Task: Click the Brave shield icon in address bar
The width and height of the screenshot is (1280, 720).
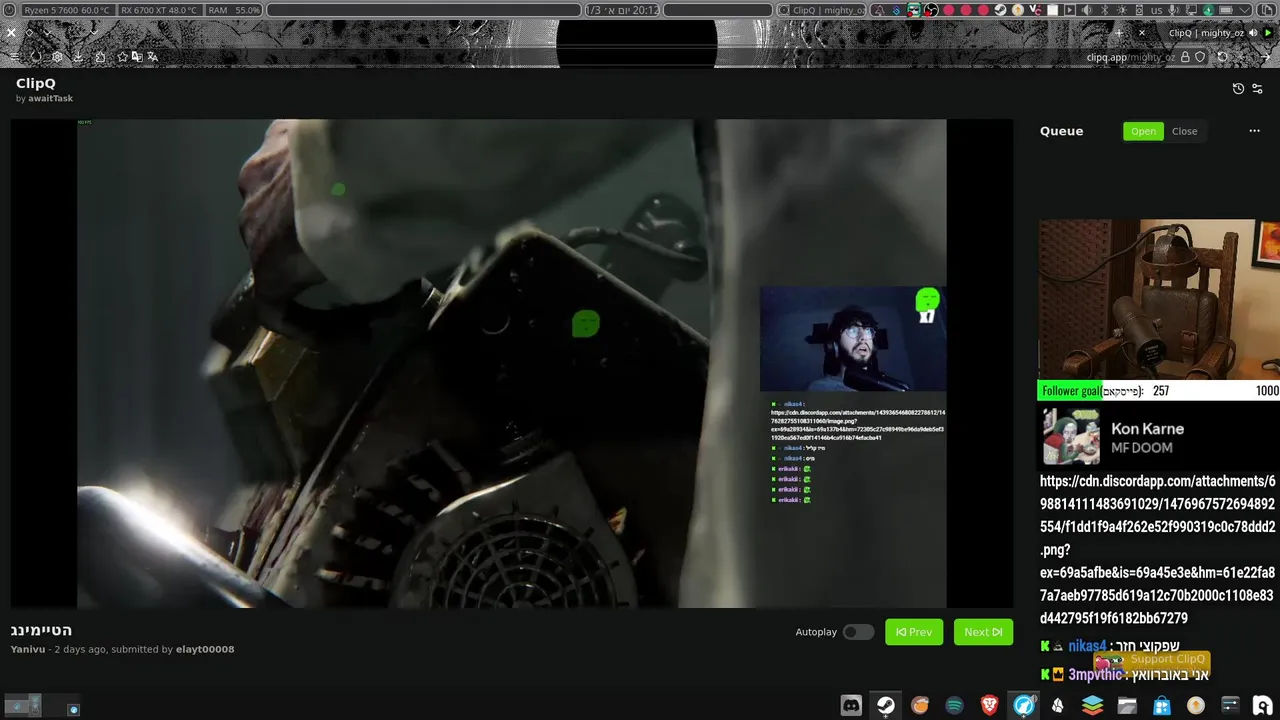Action: pos(1200,57)
